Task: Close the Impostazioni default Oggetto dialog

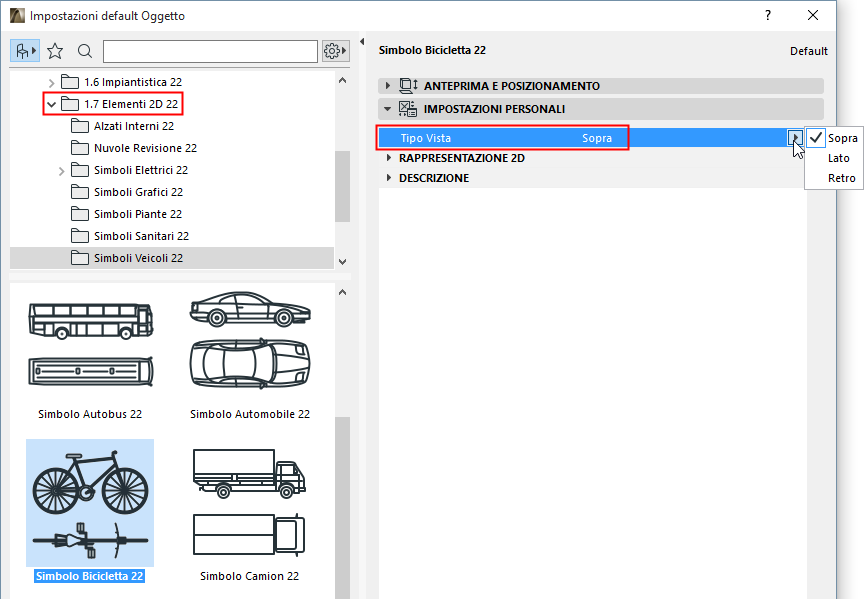Action: coord(813,15)
